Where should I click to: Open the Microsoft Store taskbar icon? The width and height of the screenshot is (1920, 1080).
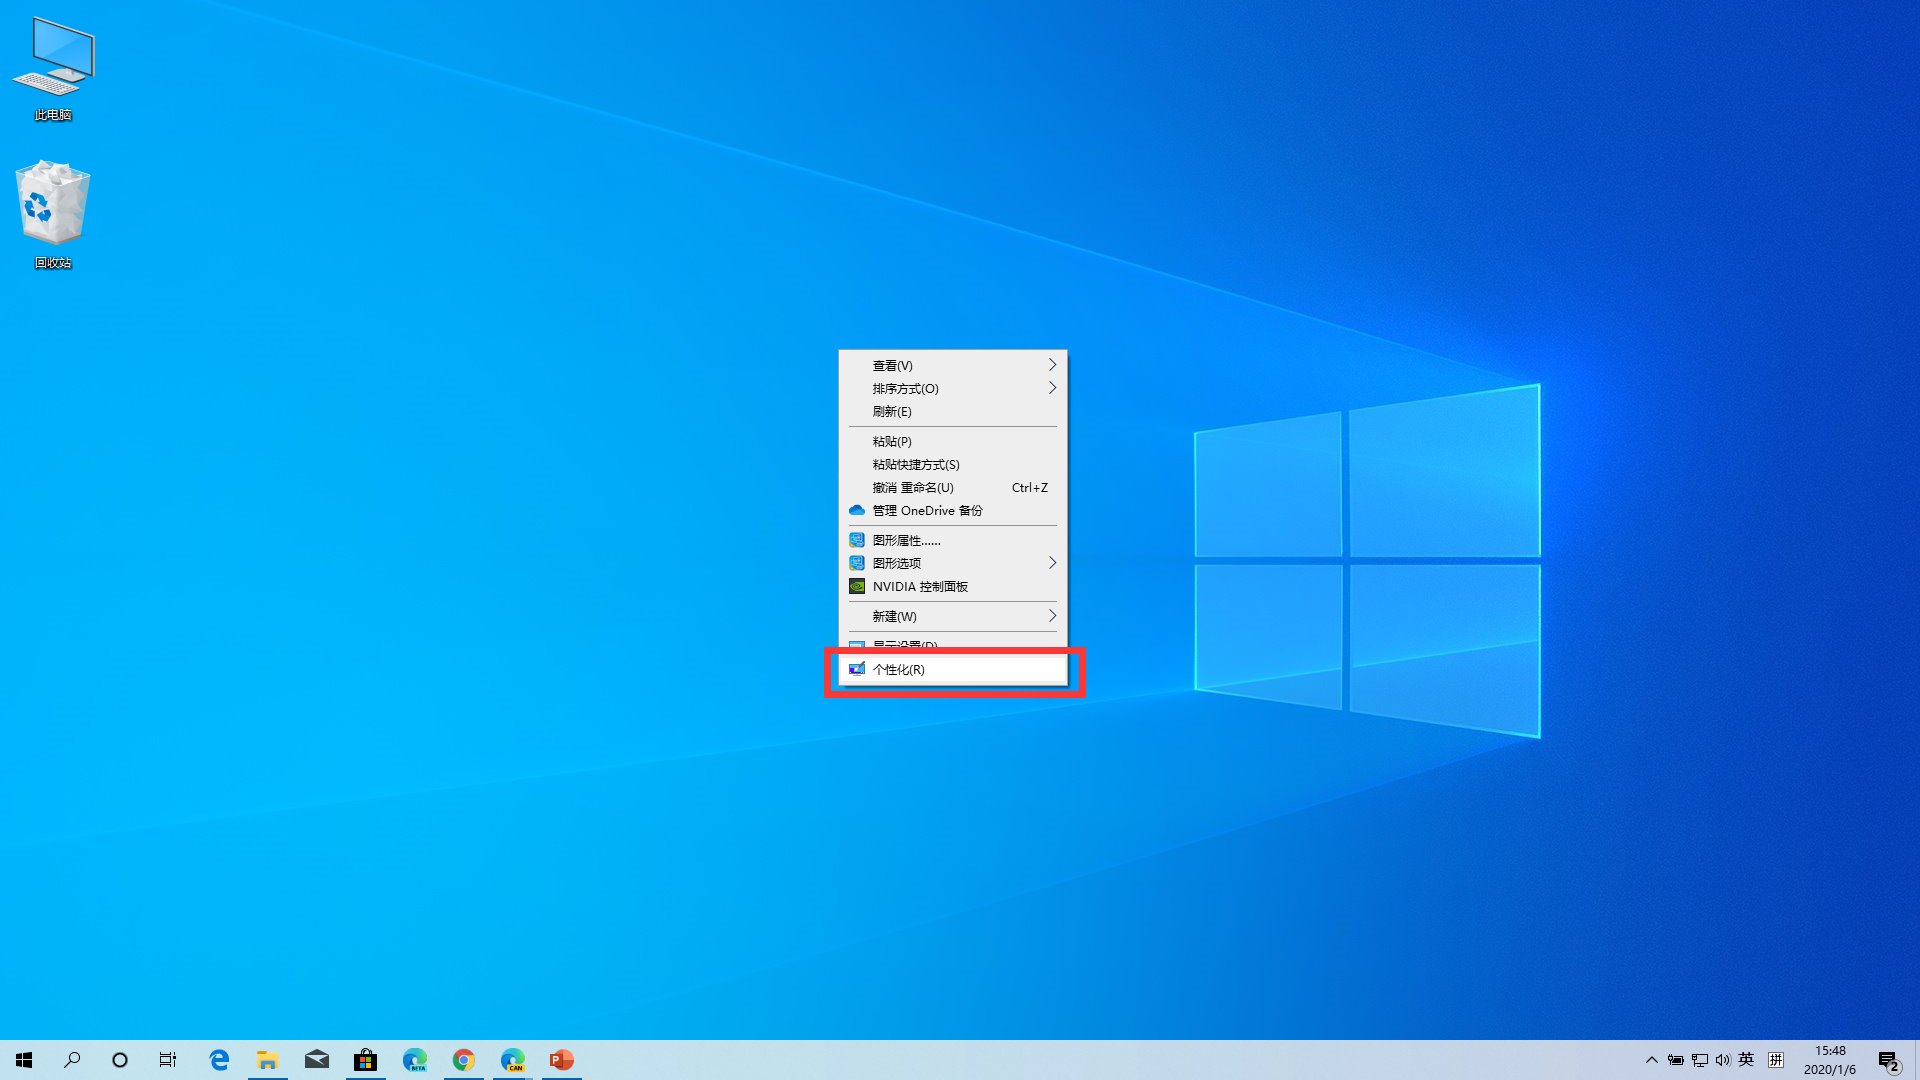[x=366, y=1060]
